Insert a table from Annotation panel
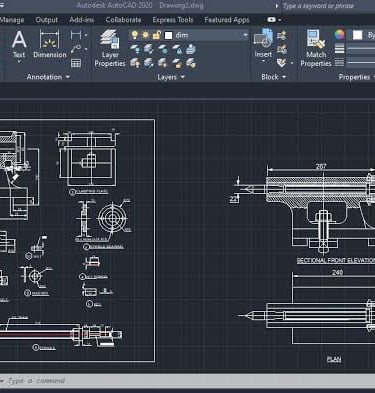 pyautogui.click(x=76, y=63)
